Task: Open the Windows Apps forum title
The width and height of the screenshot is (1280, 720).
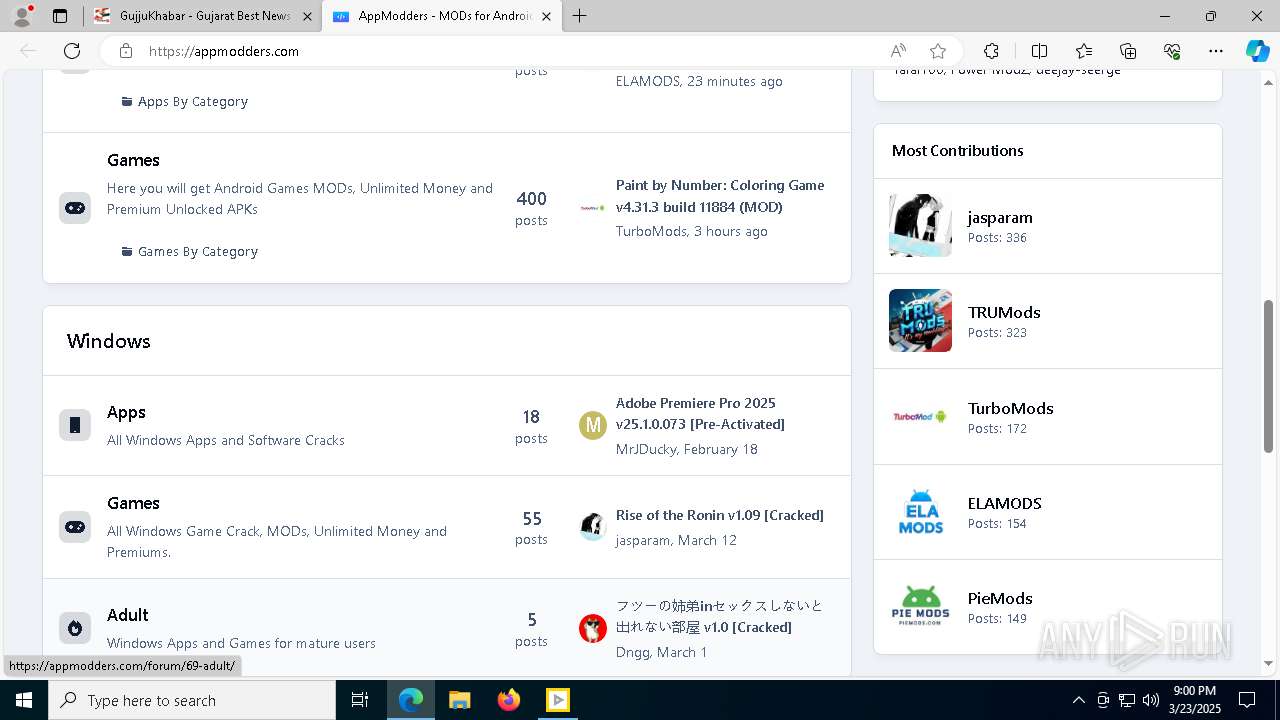Action: point(126,412)
